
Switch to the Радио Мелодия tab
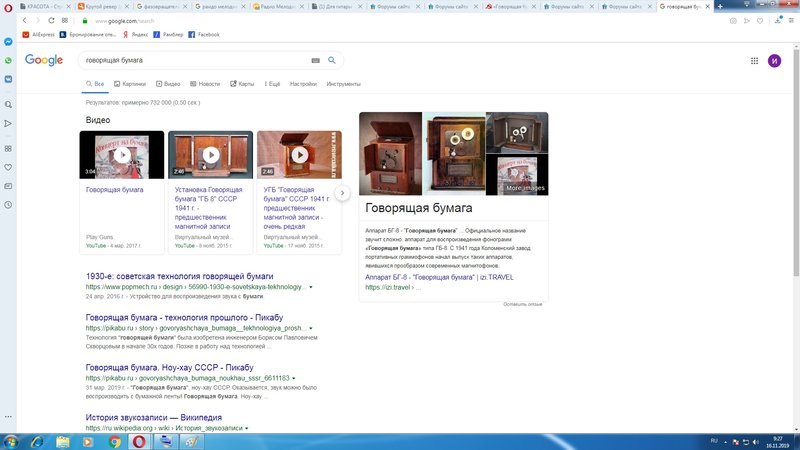point(278,7)
